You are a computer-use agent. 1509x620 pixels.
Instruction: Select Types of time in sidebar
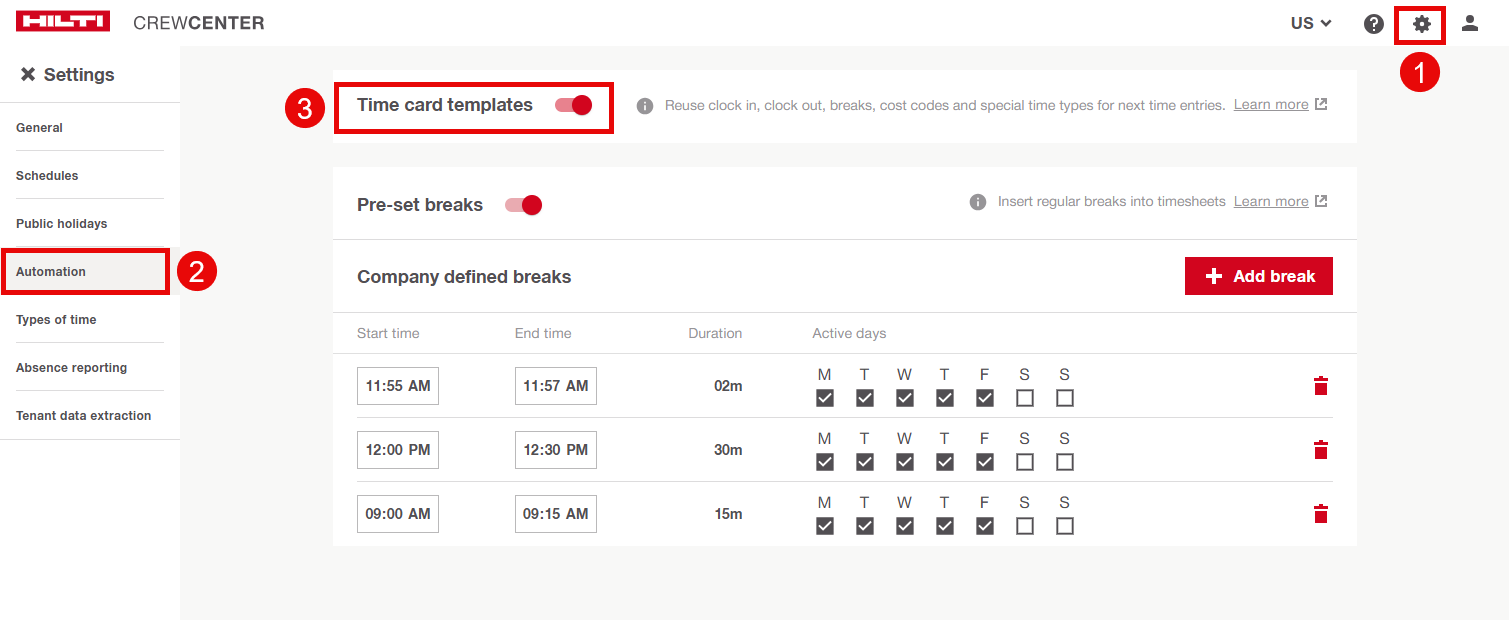(x=56, y=320)
